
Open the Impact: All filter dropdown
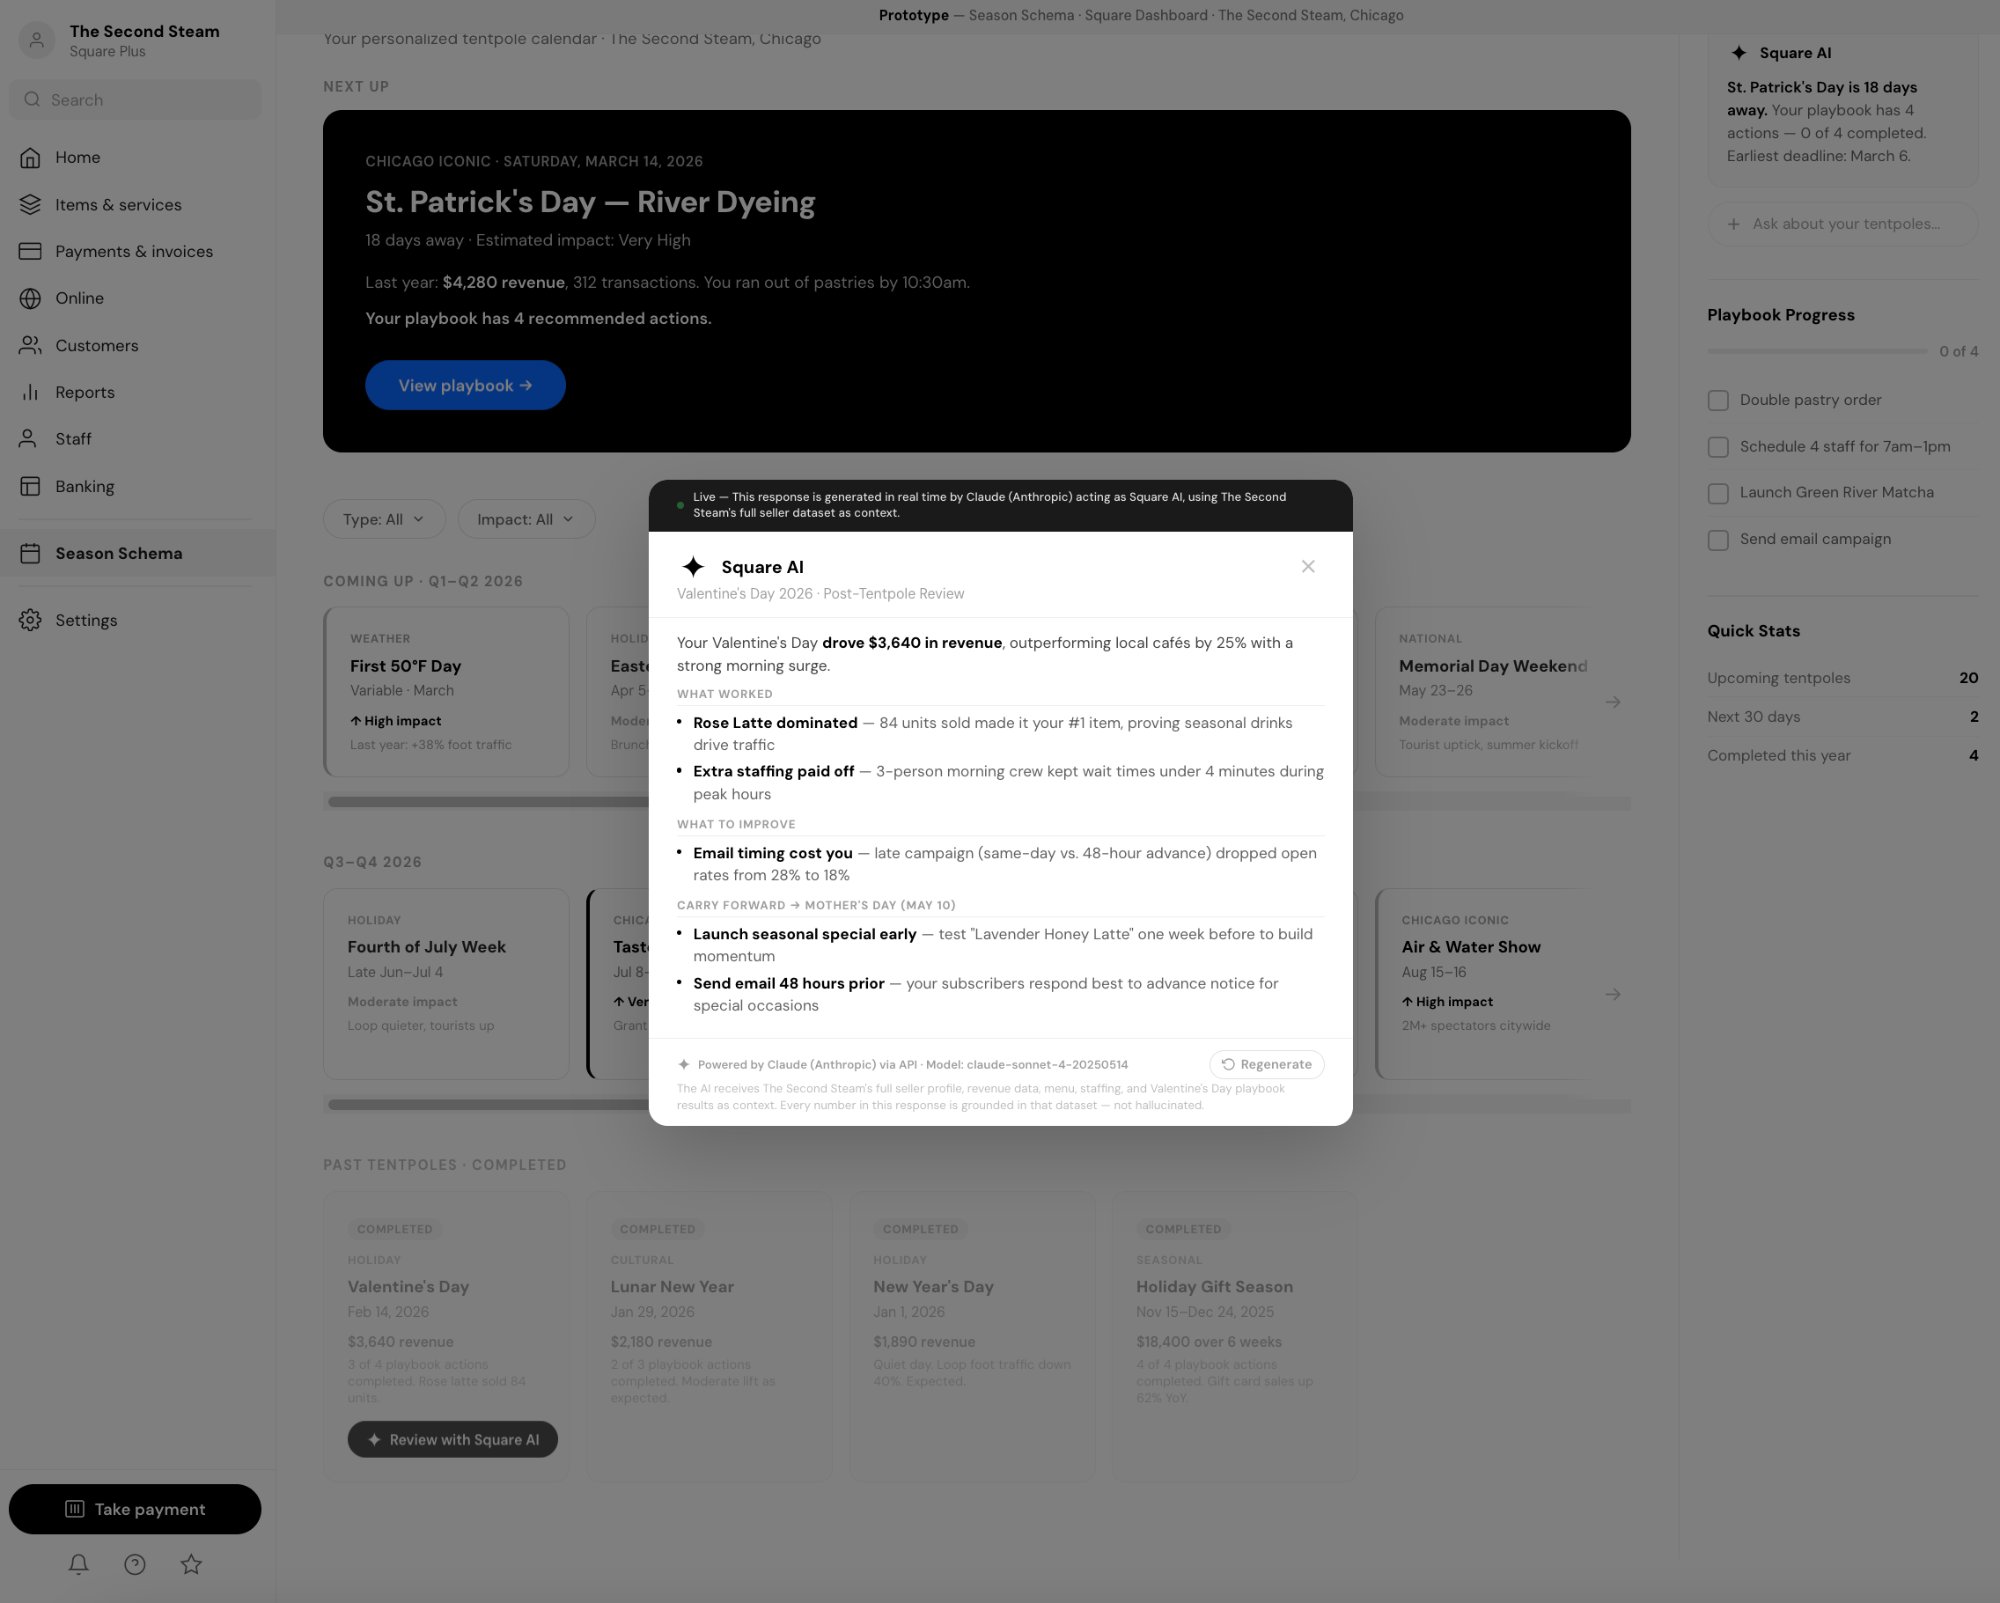[x=526, y=519]
